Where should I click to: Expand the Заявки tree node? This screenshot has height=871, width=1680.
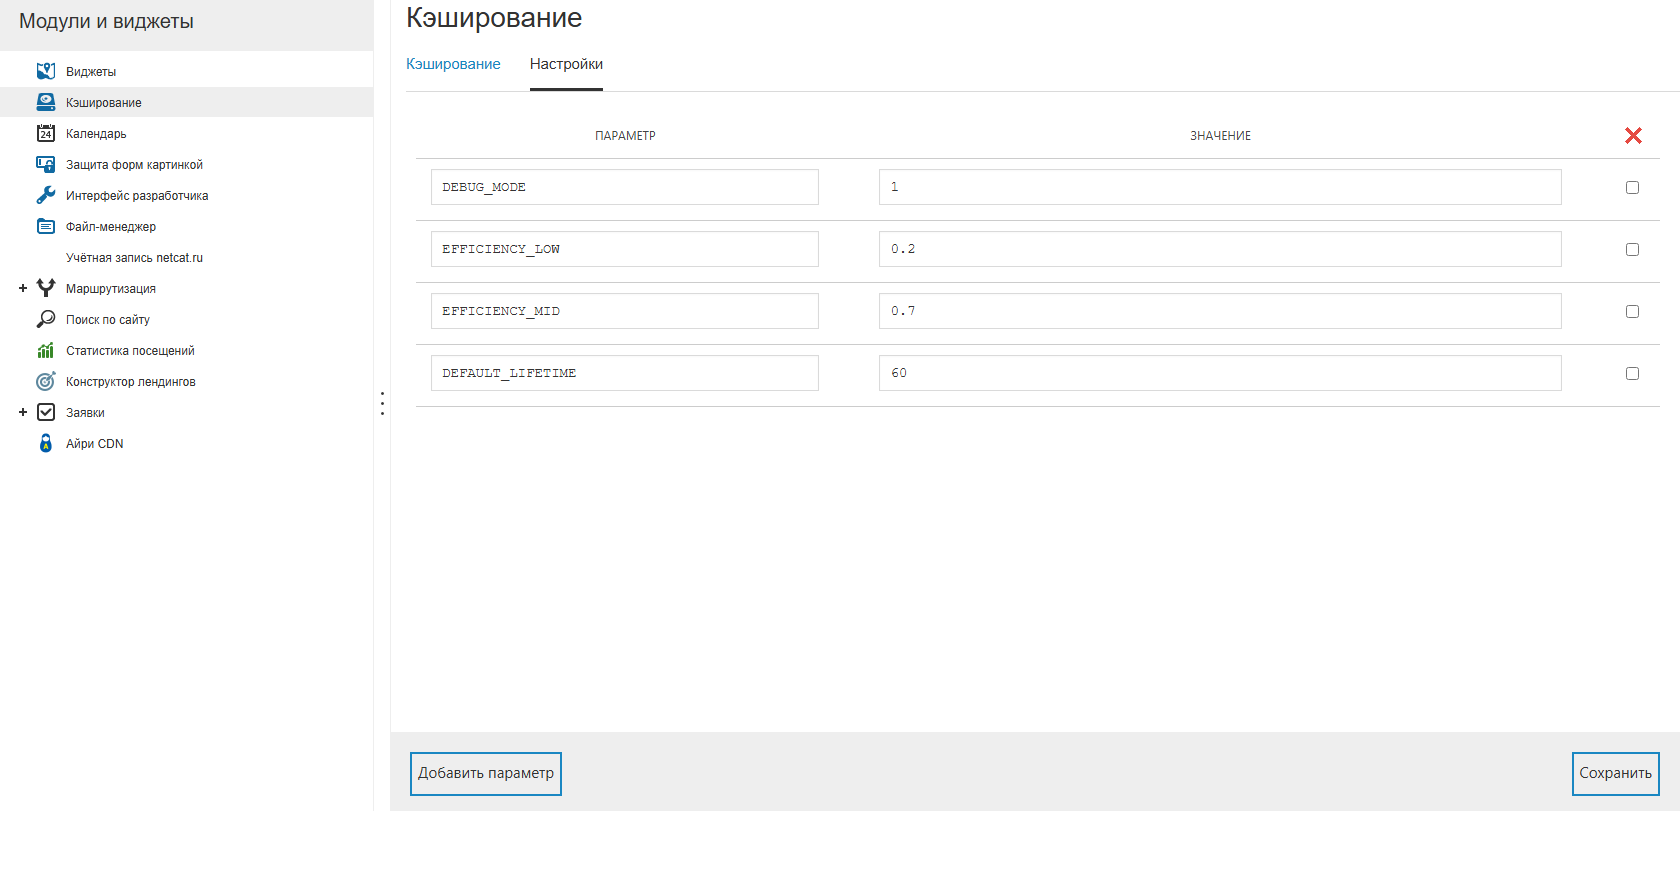pyautogui.click(x=23, y=412)
